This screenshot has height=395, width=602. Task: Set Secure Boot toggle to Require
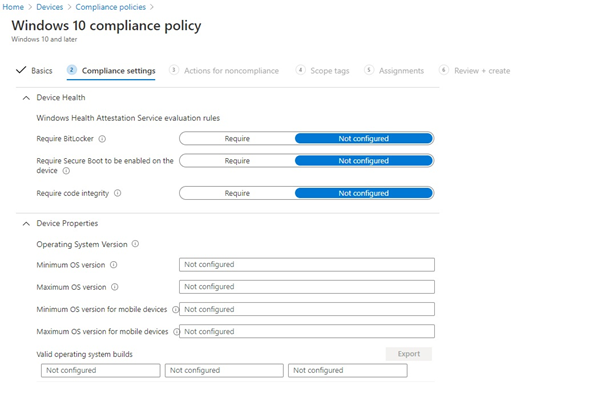237,161
